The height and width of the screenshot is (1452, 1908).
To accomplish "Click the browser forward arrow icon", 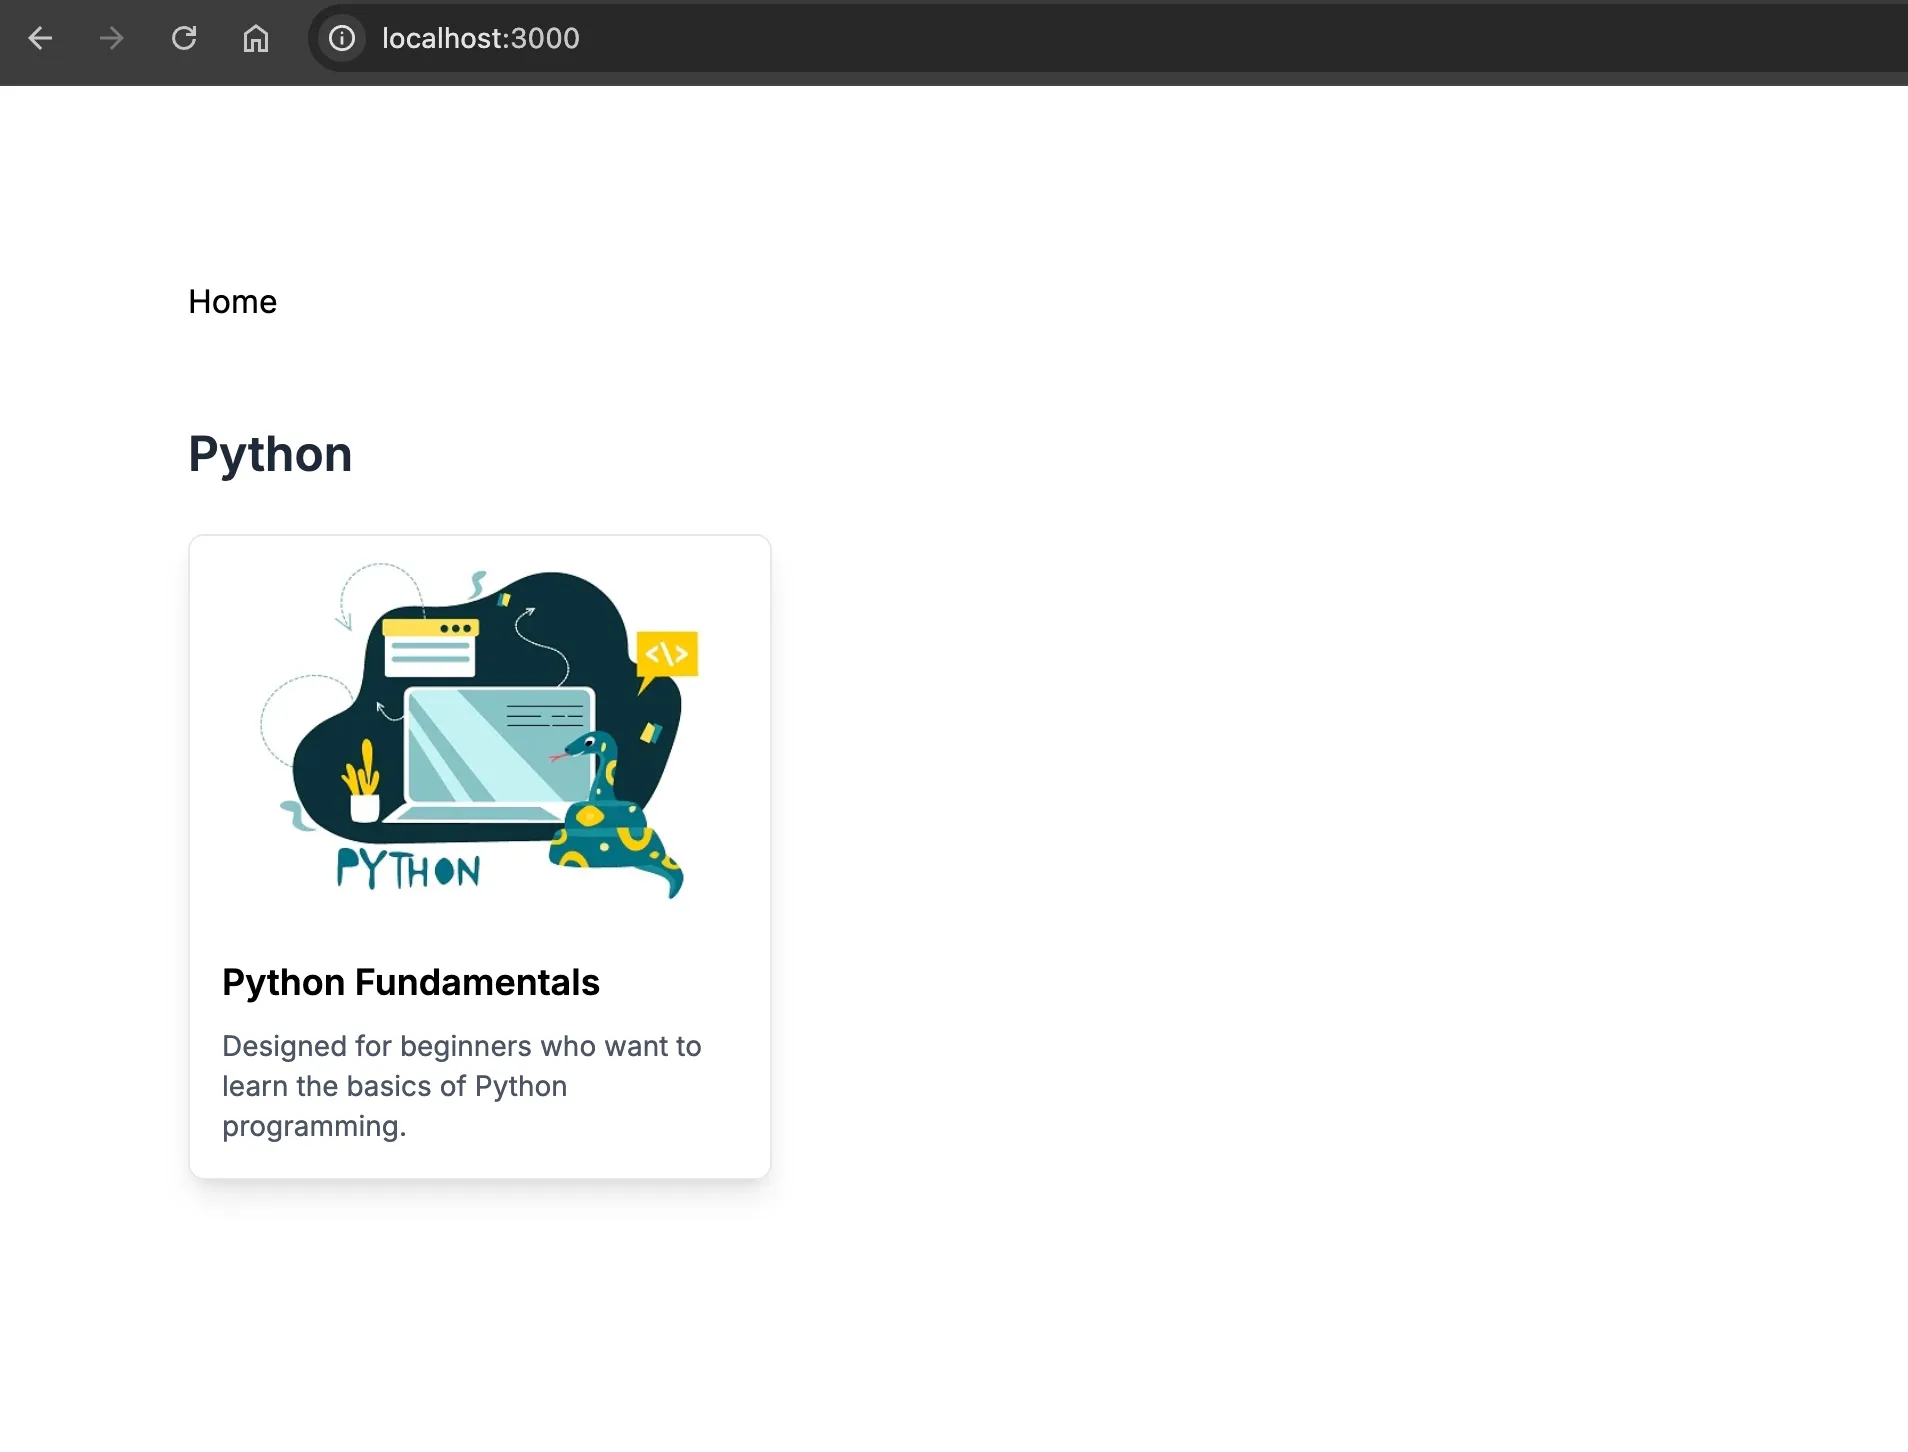I will 111,38.
